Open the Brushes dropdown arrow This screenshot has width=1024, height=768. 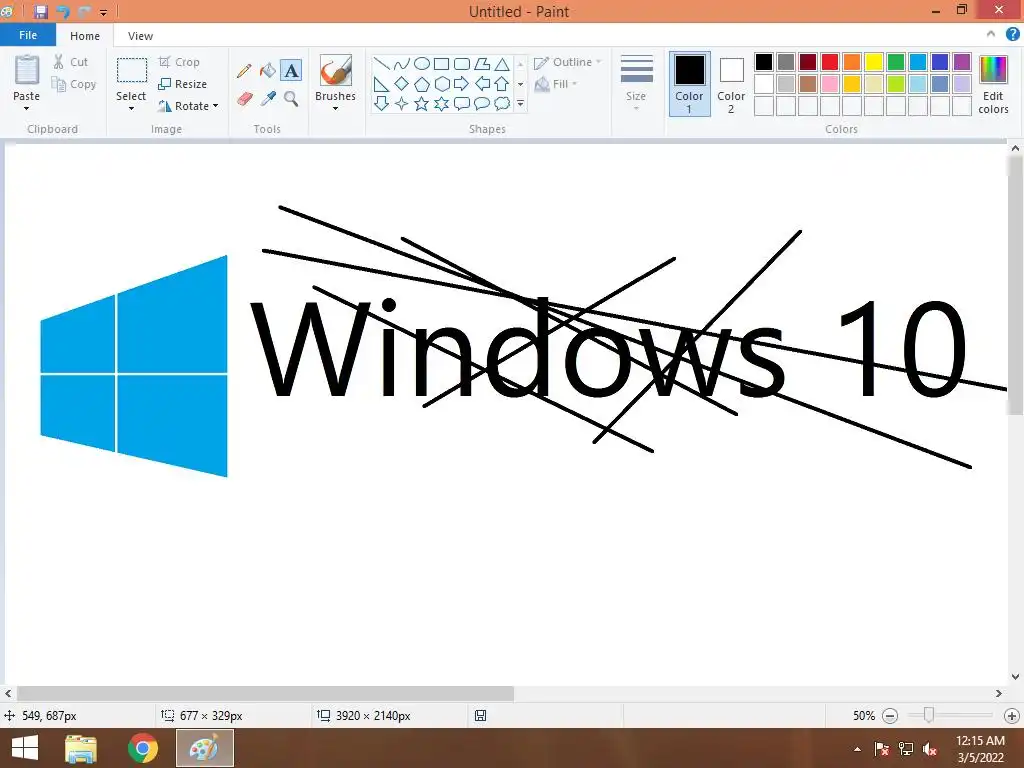tap(335, 108)
